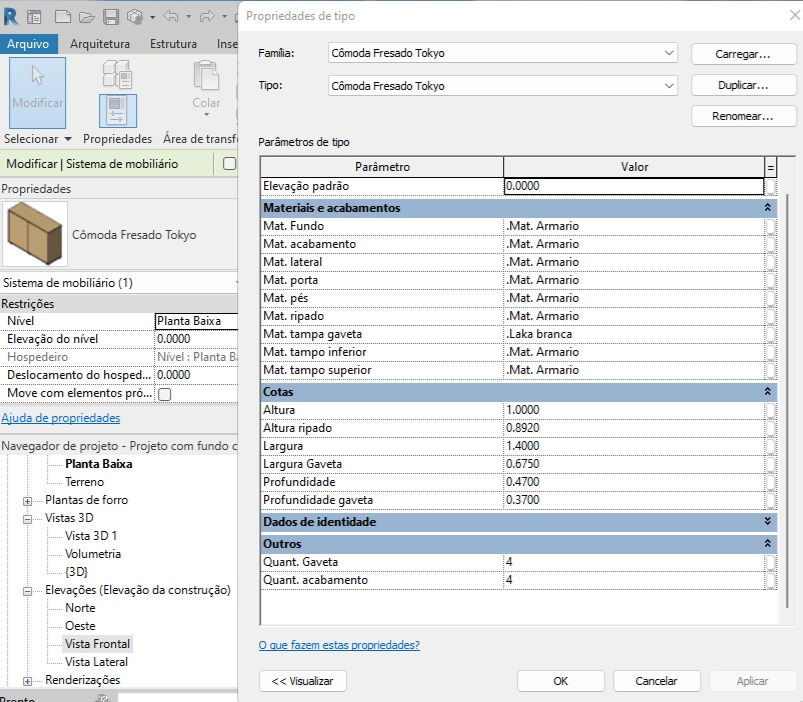Click the Revit R application logo
Image resolution: width=803 pixels, height=702 pixels.
pyautogui.click(x=10, y=16)
